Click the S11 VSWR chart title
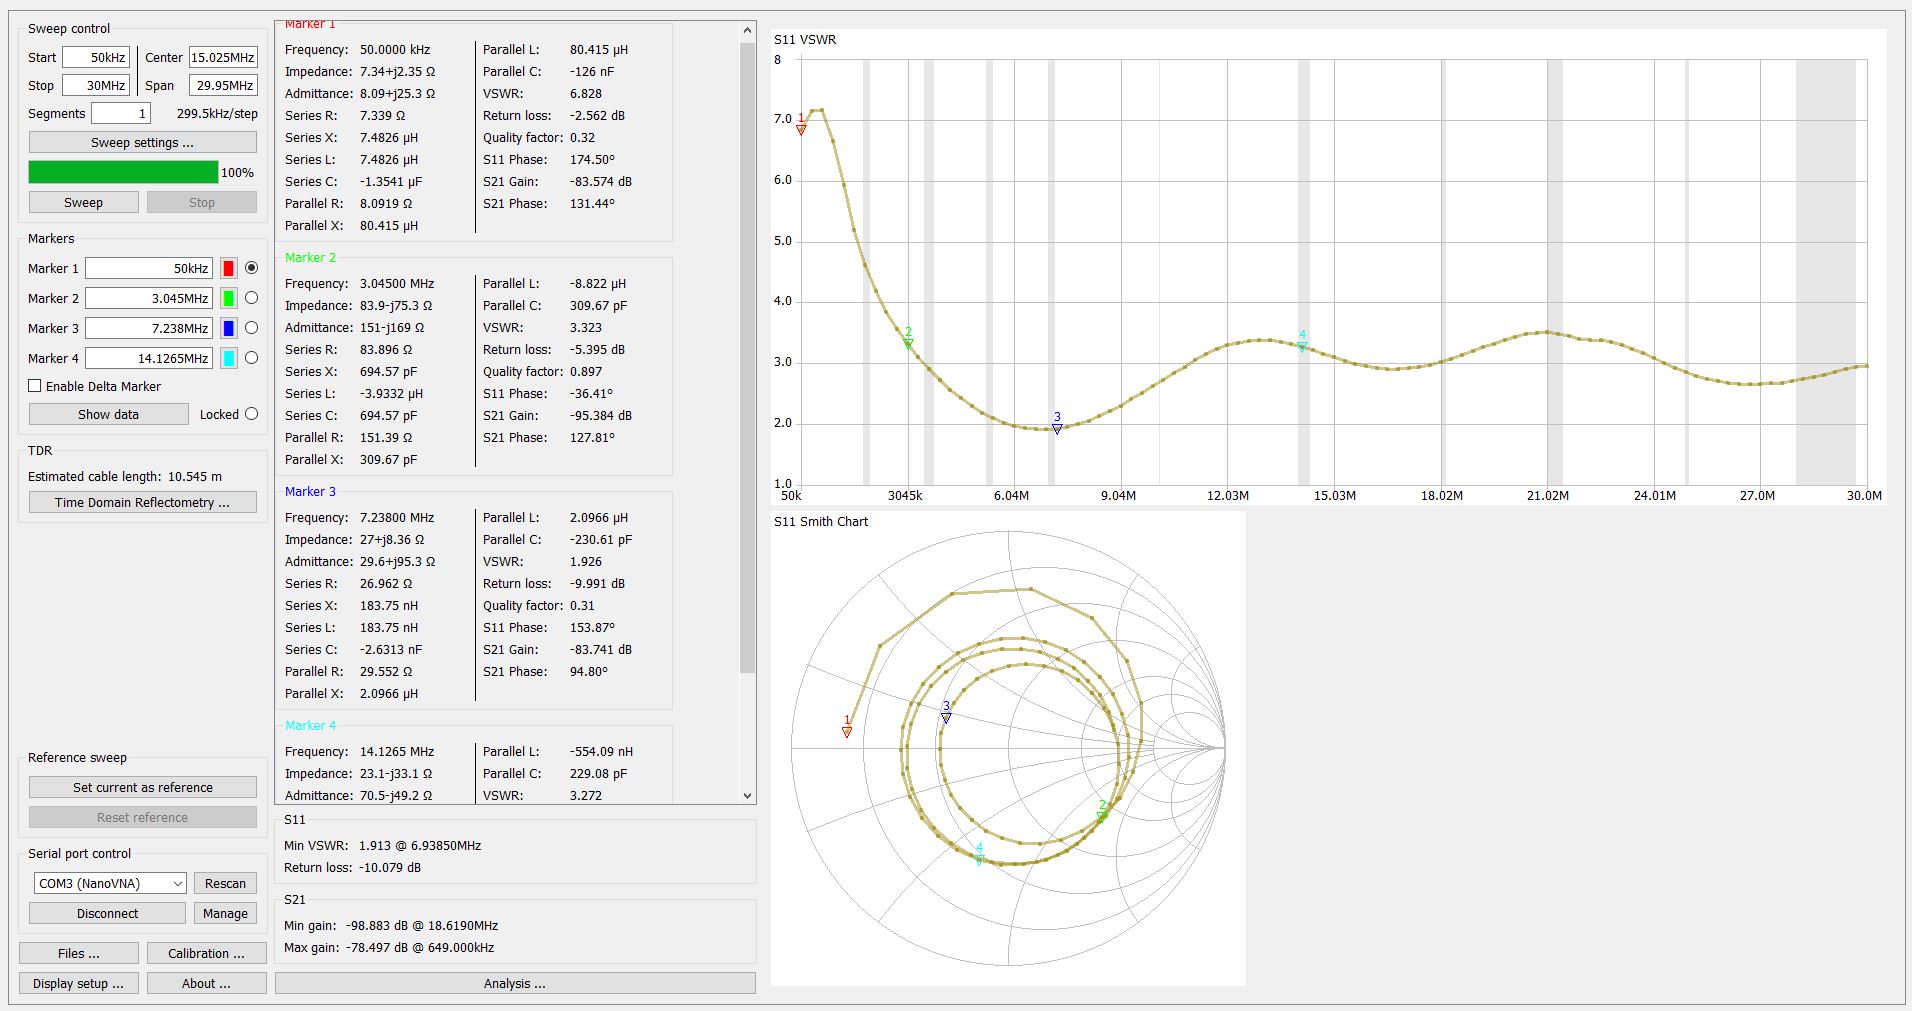 (805, 40)
